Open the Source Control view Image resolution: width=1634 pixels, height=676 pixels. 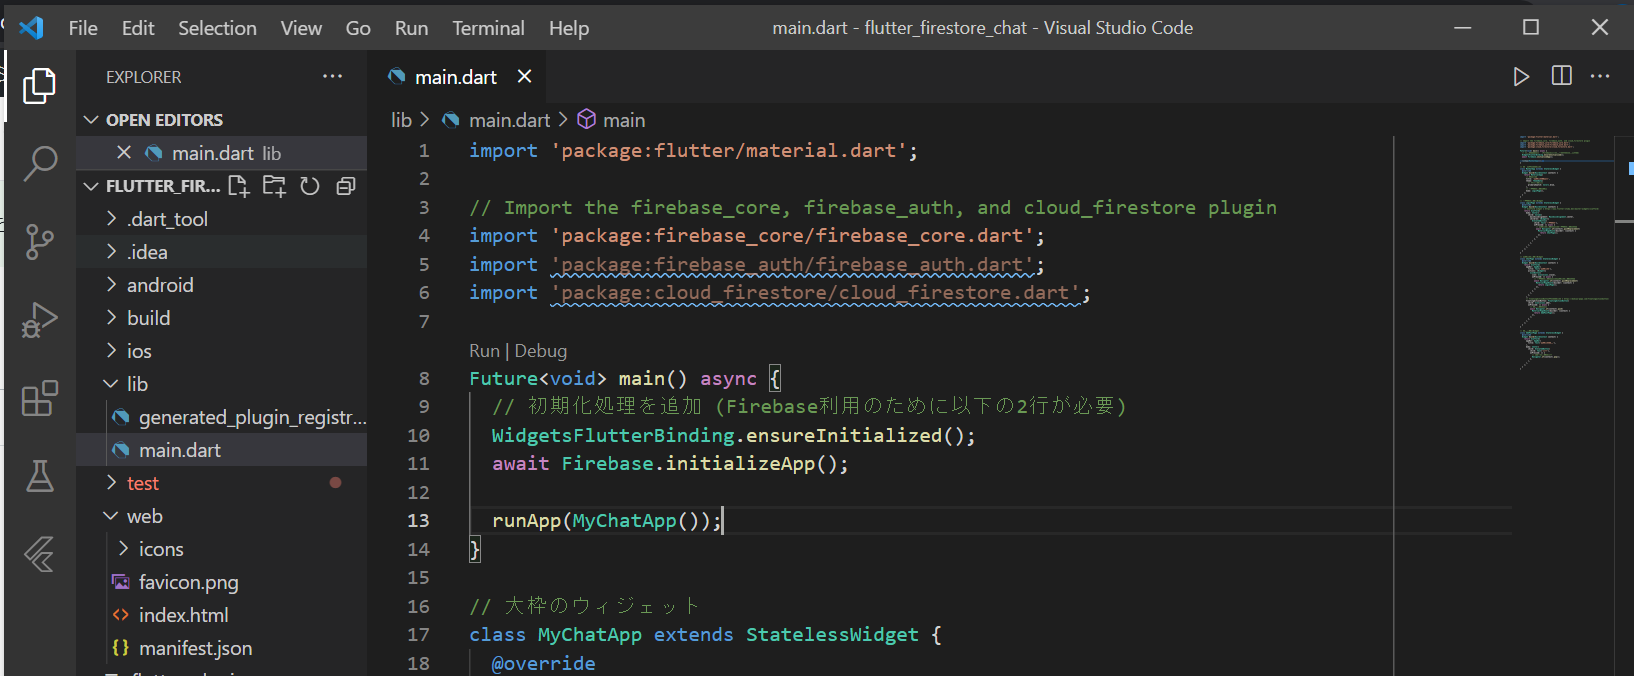39,241
